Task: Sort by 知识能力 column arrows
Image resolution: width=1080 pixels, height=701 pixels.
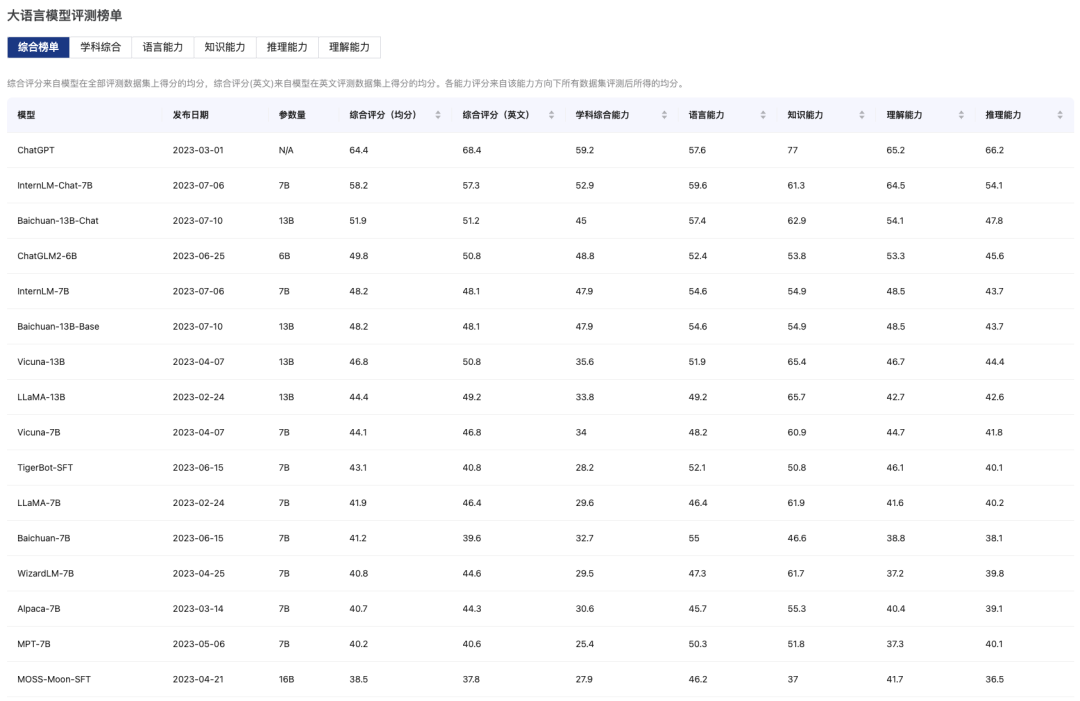Action: [x=862, y=115]
